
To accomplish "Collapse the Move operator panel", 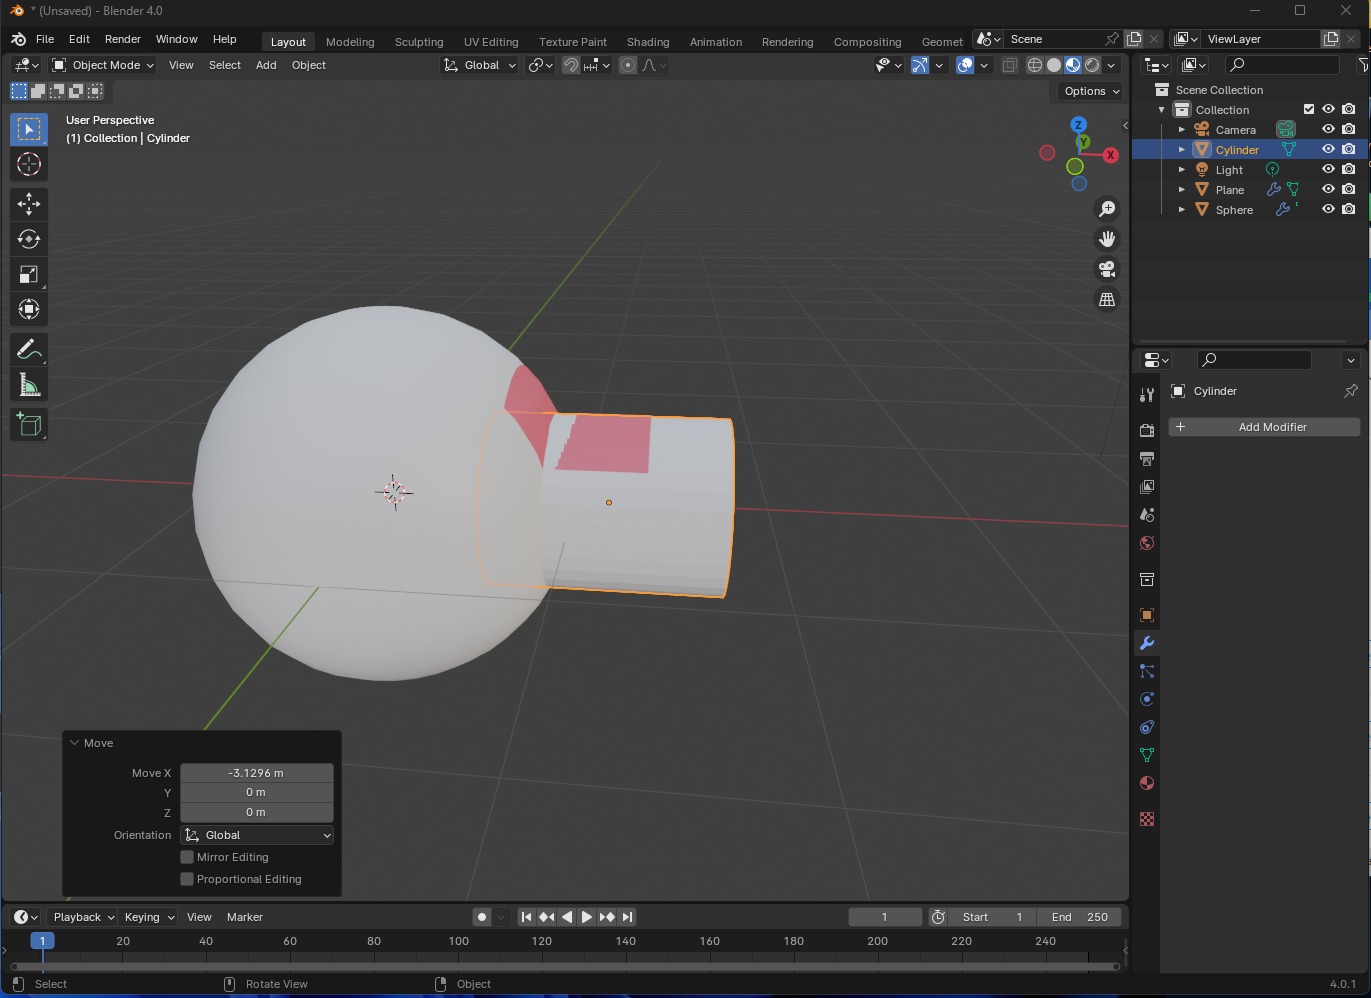I will coord(75,743).
